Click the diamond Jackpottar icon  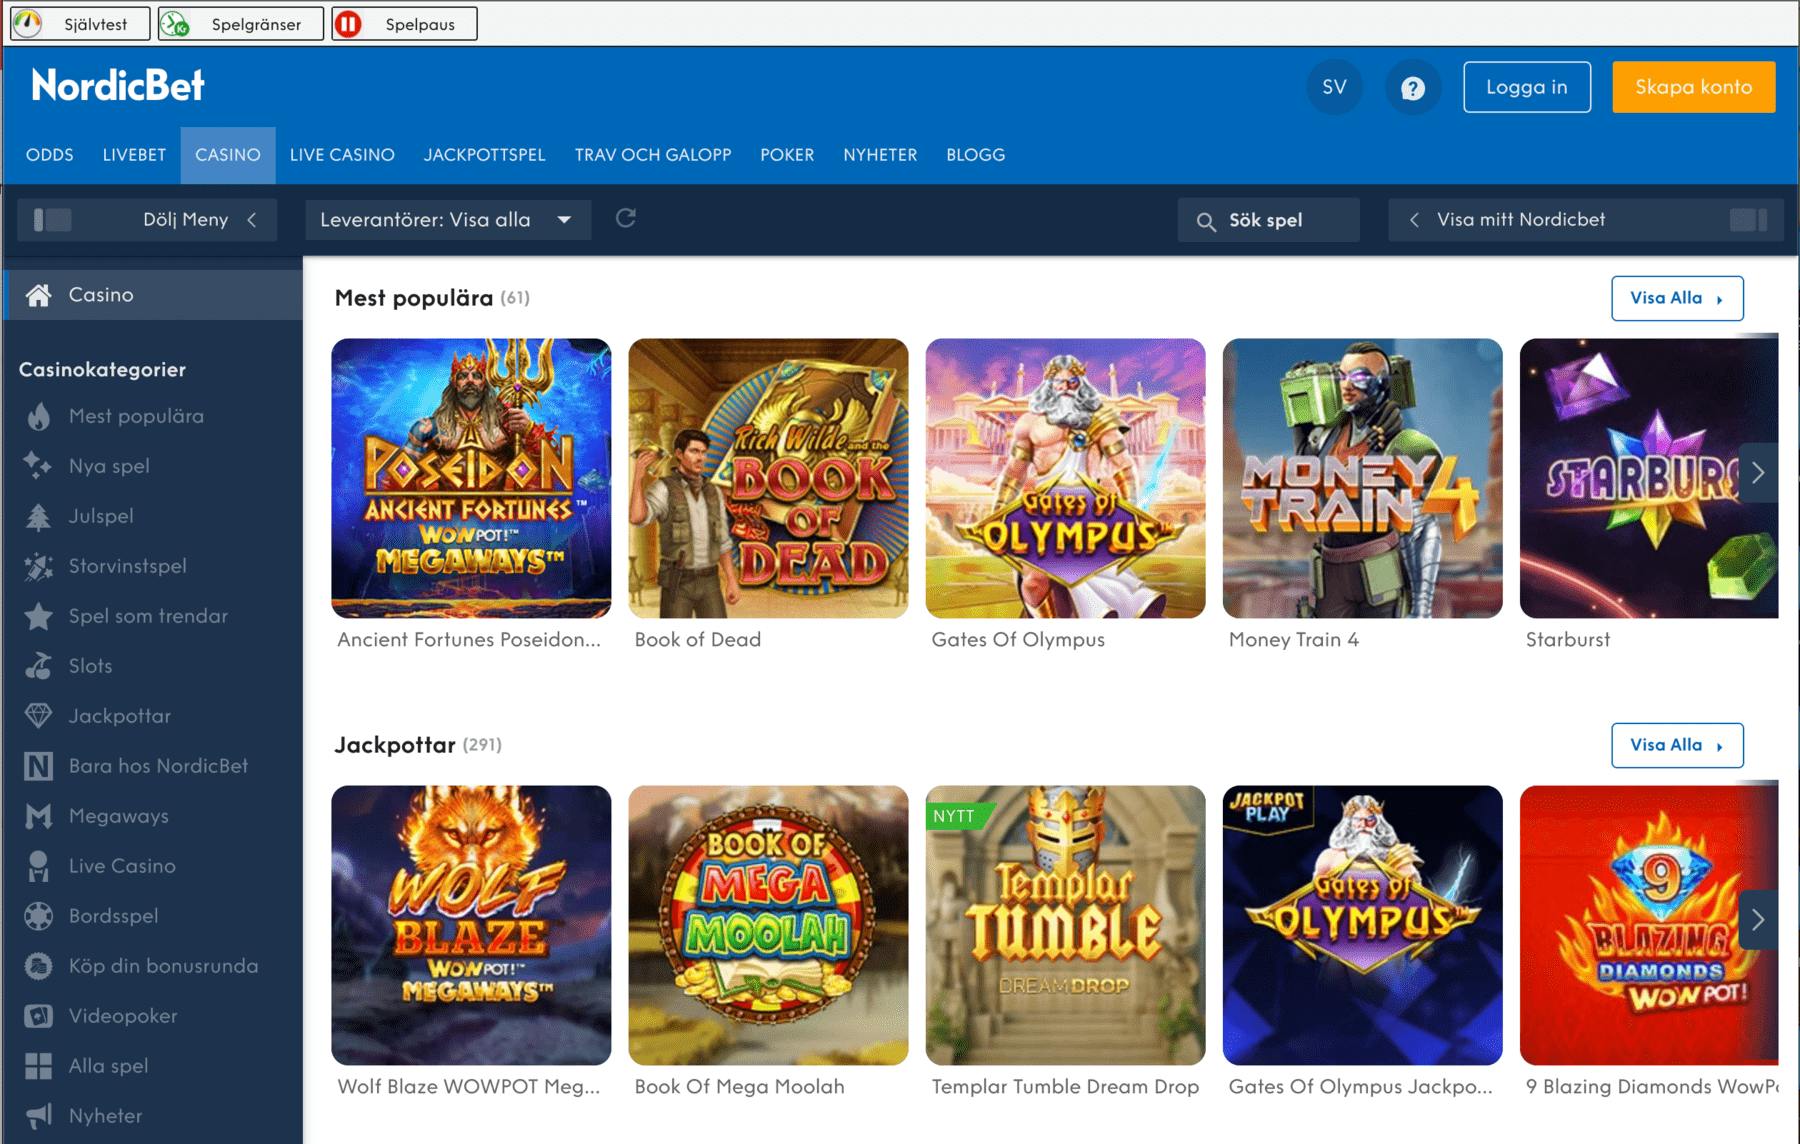click(39, 716)
